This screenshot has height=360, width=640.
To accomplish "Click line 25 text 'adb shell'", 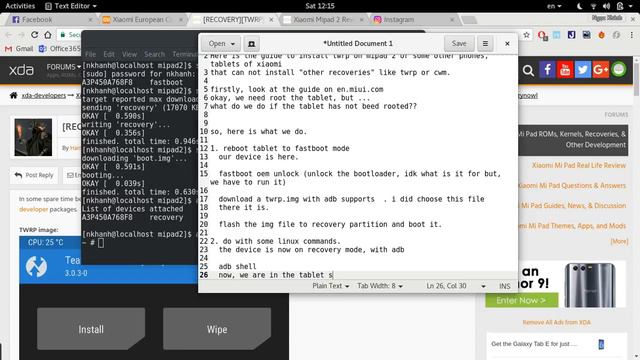I will point(238,267).
